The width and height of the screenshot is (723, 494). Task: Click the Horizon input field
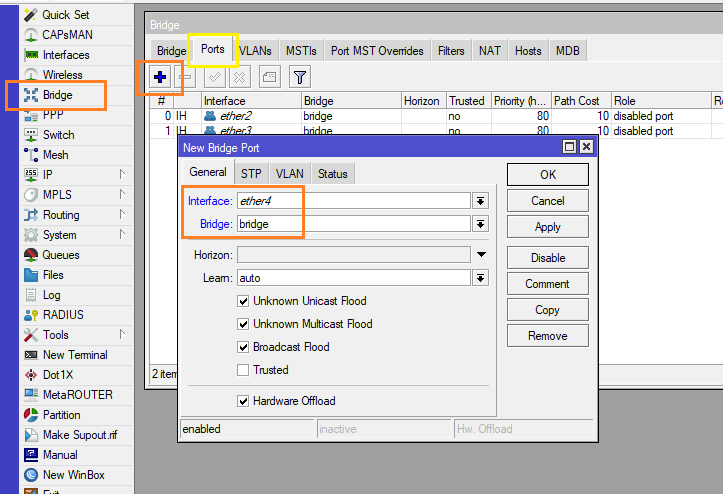(353, 255)
